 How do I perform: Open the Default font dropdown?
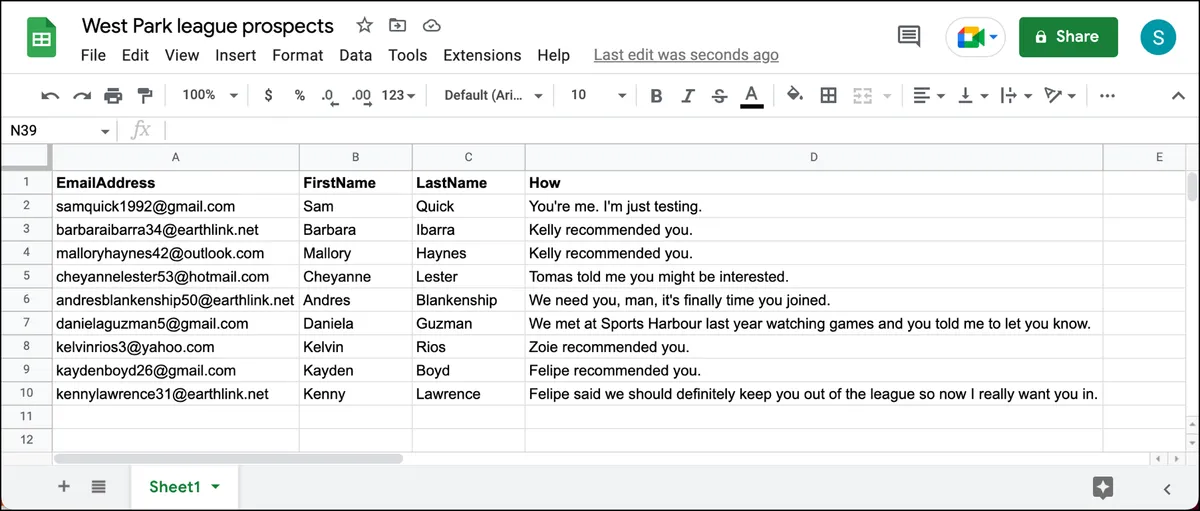point(493,95)
